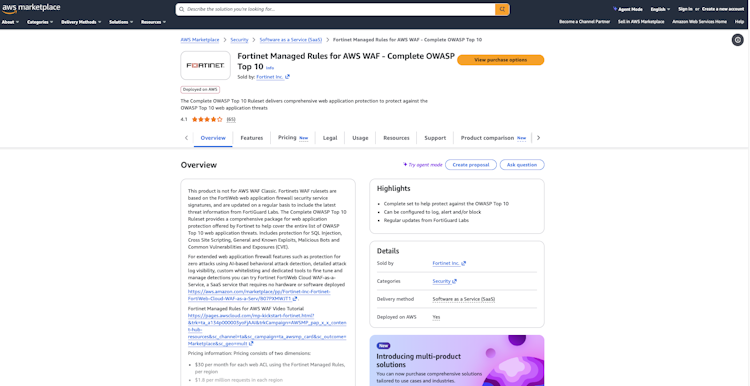Click the (65) reviews count
Screen dimensions: 750x386
[x=231, y=120]
